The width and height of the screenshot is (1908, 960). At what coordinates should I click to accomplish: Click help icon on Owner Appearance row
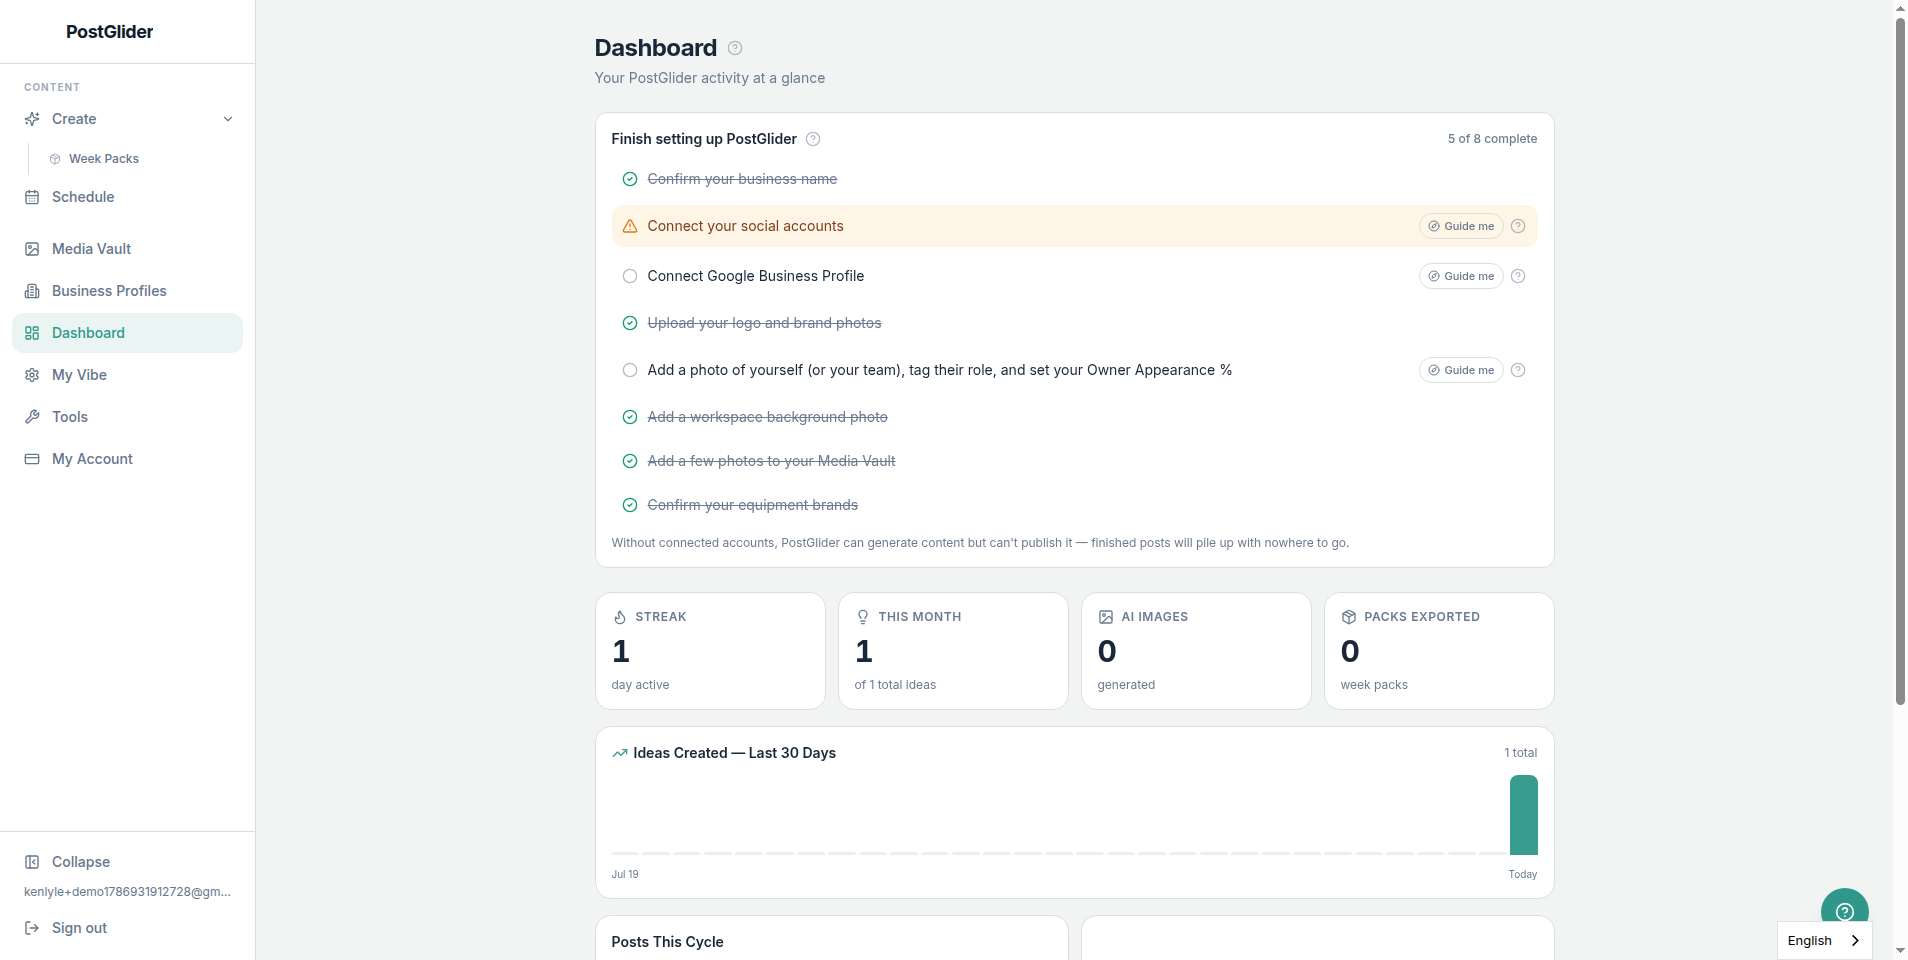pyautogui.click(x=1518, y=370)
